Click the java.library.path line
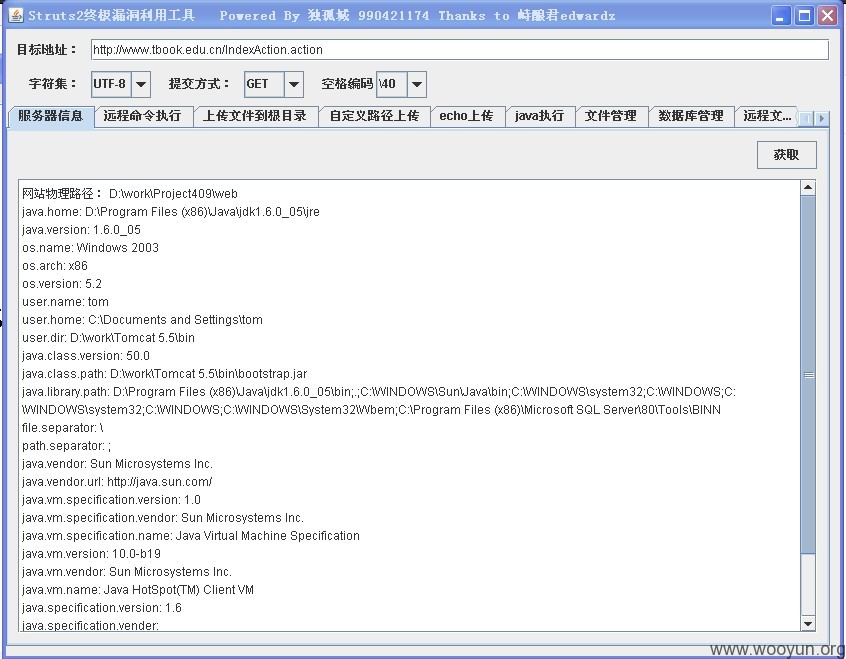This screenshot has height=659, width=846. pyautogui.click(x=379, y=400)
